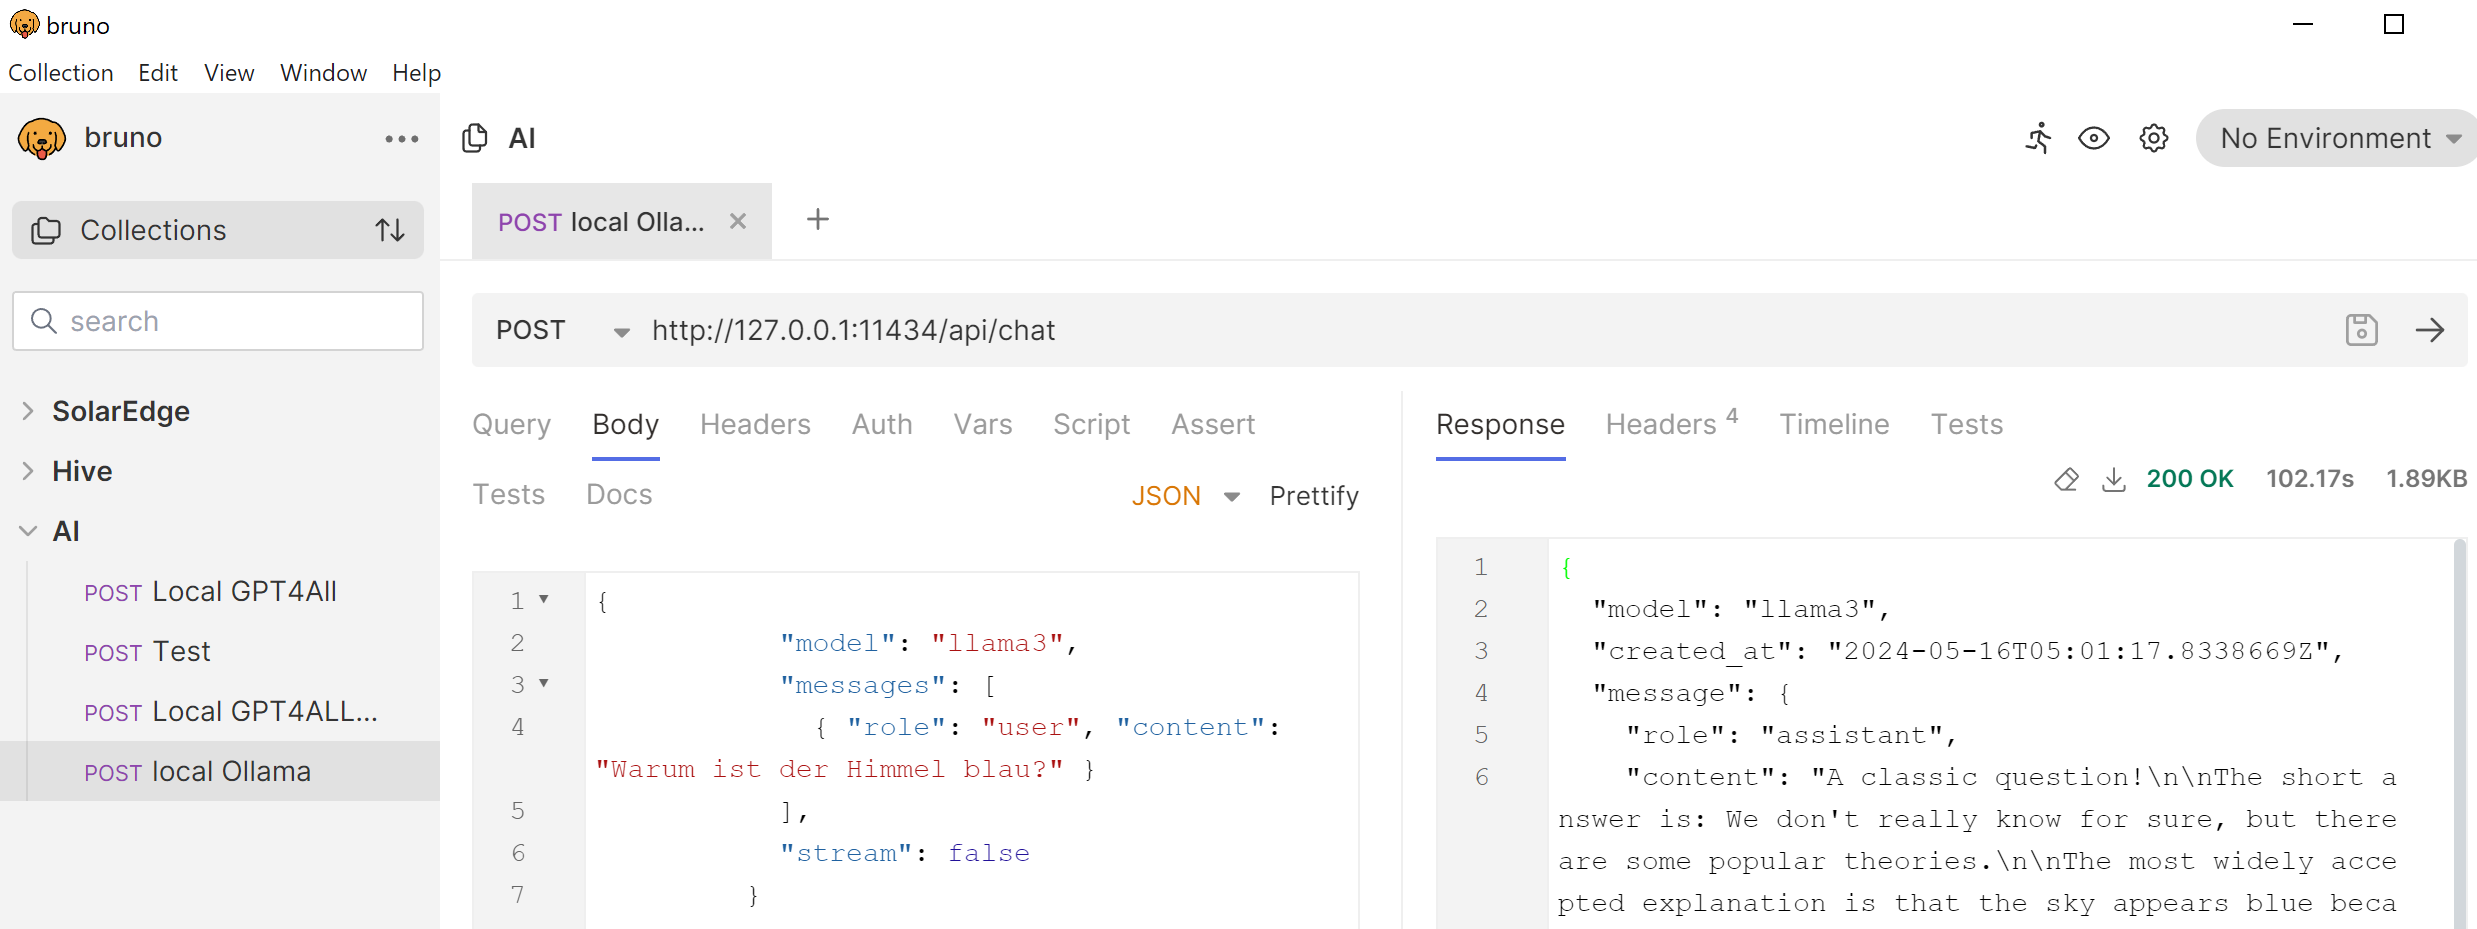Click the AI collection icon in header
Image resolution: width=2477 pixels, height=929 pixels.
[475, 138]
